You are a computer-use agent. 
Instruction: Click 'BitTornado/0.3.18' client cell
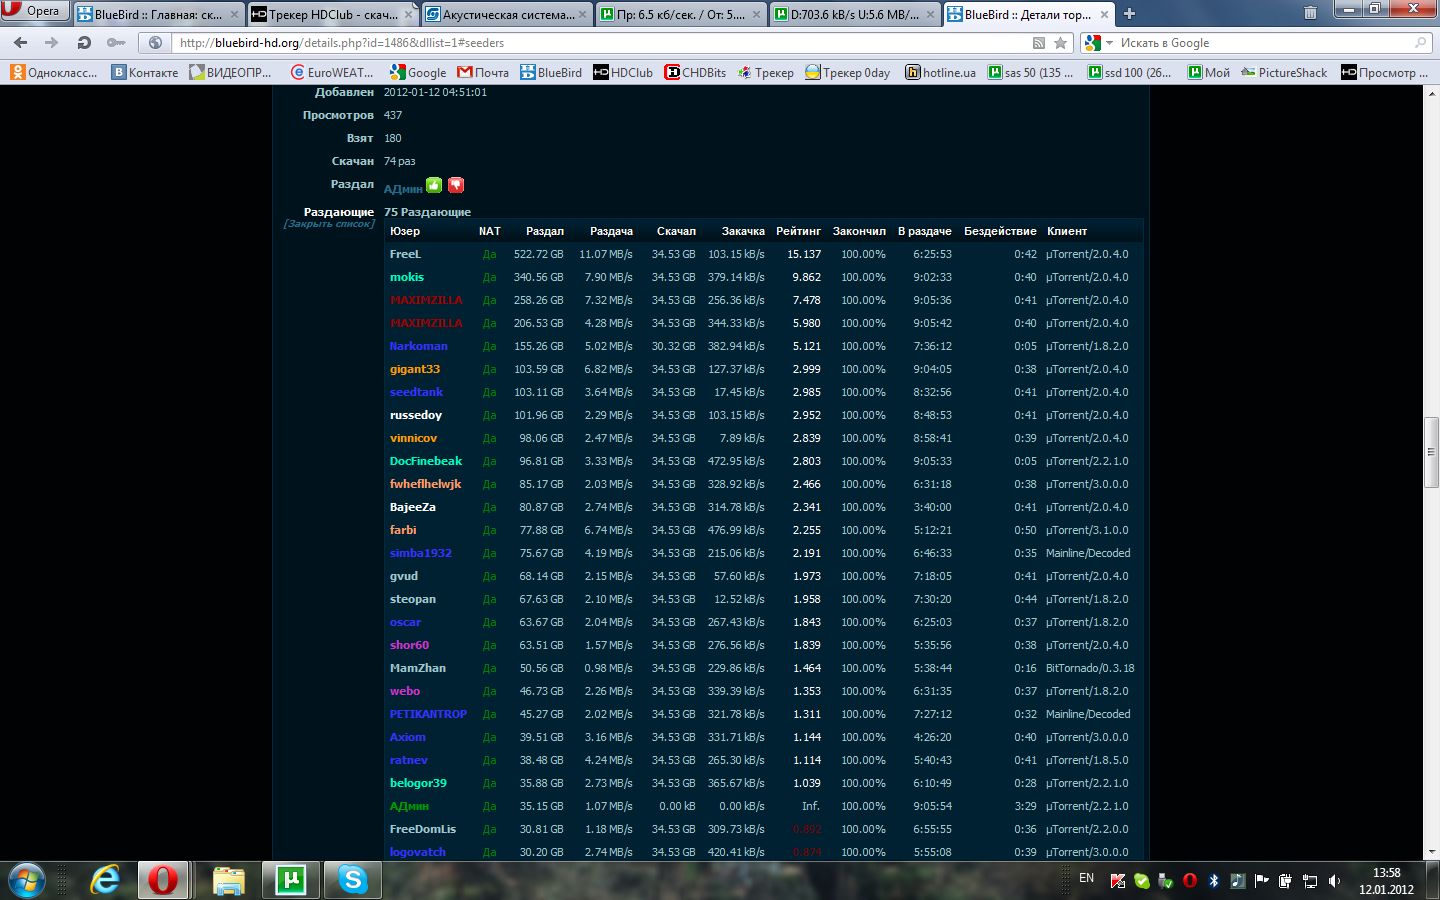click(1090, 668)
